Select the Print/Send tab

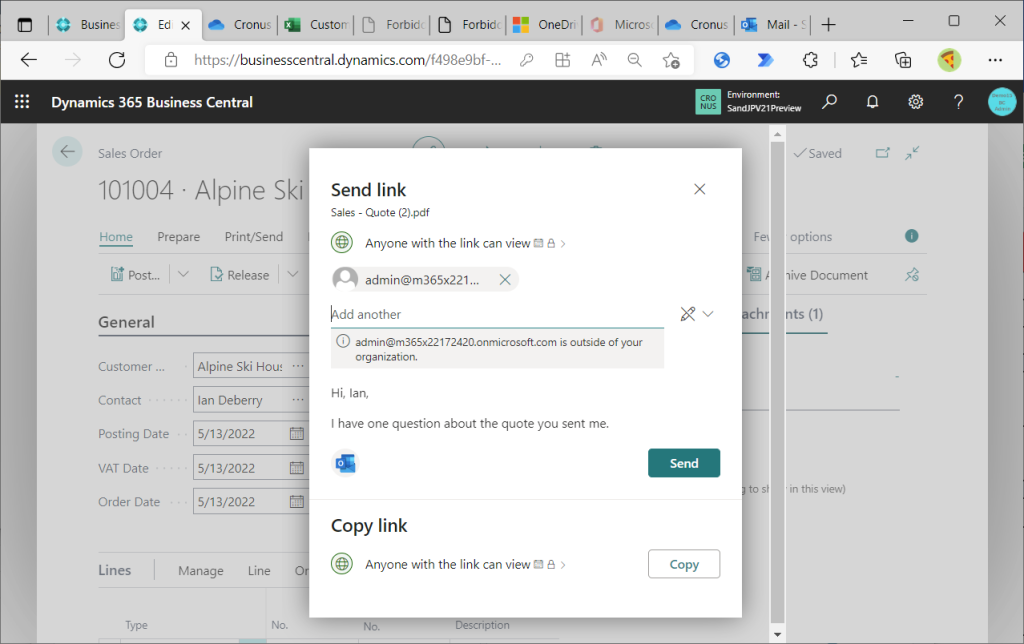tap(254, 236)
